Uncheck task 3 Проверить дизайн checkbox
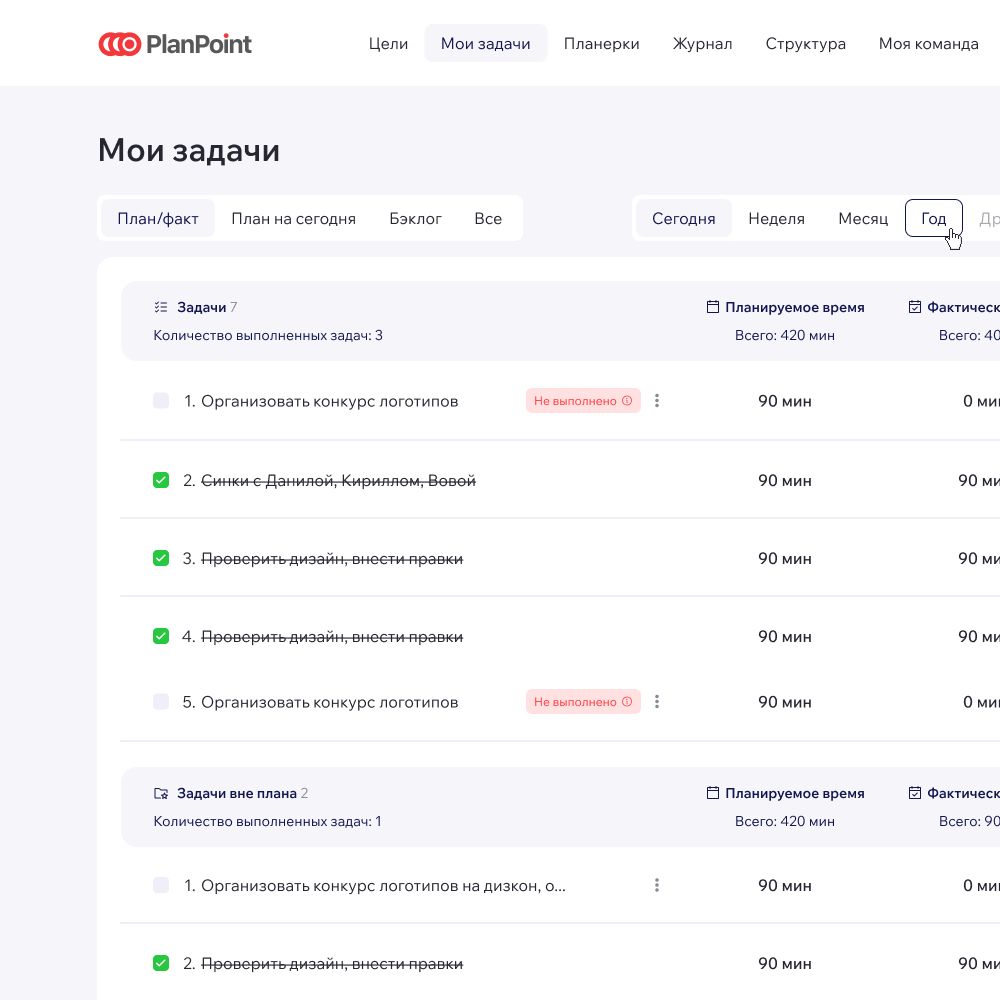This screenshot has width=1000, height=1000. tap(161, 558)
